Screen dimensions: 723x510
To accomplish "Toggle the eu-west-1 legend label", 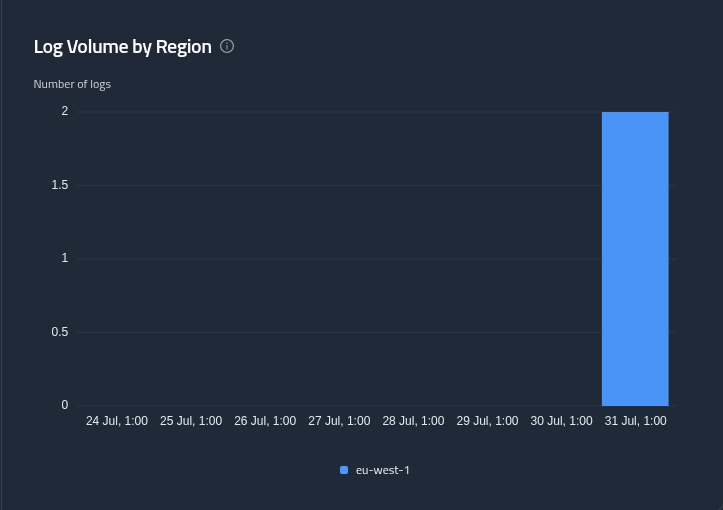I will pos(382,470).
